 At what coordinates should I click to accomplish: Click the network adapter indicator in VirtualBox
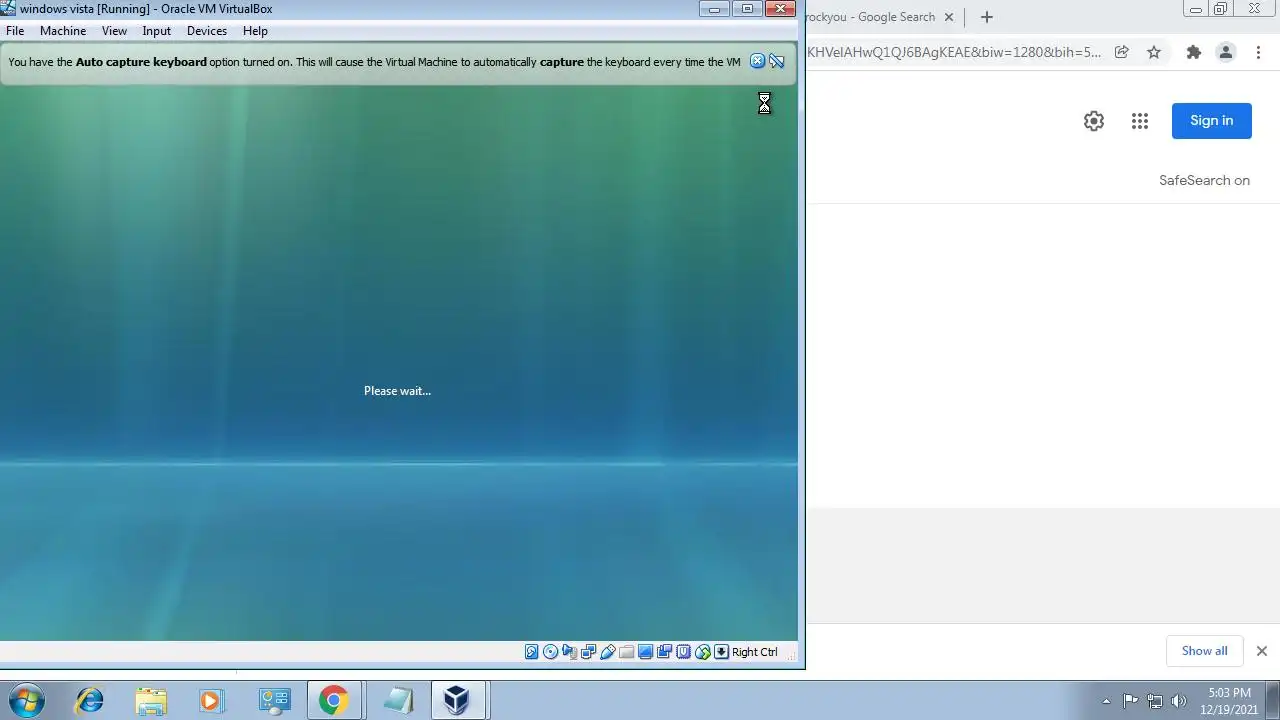coord(589,652)
